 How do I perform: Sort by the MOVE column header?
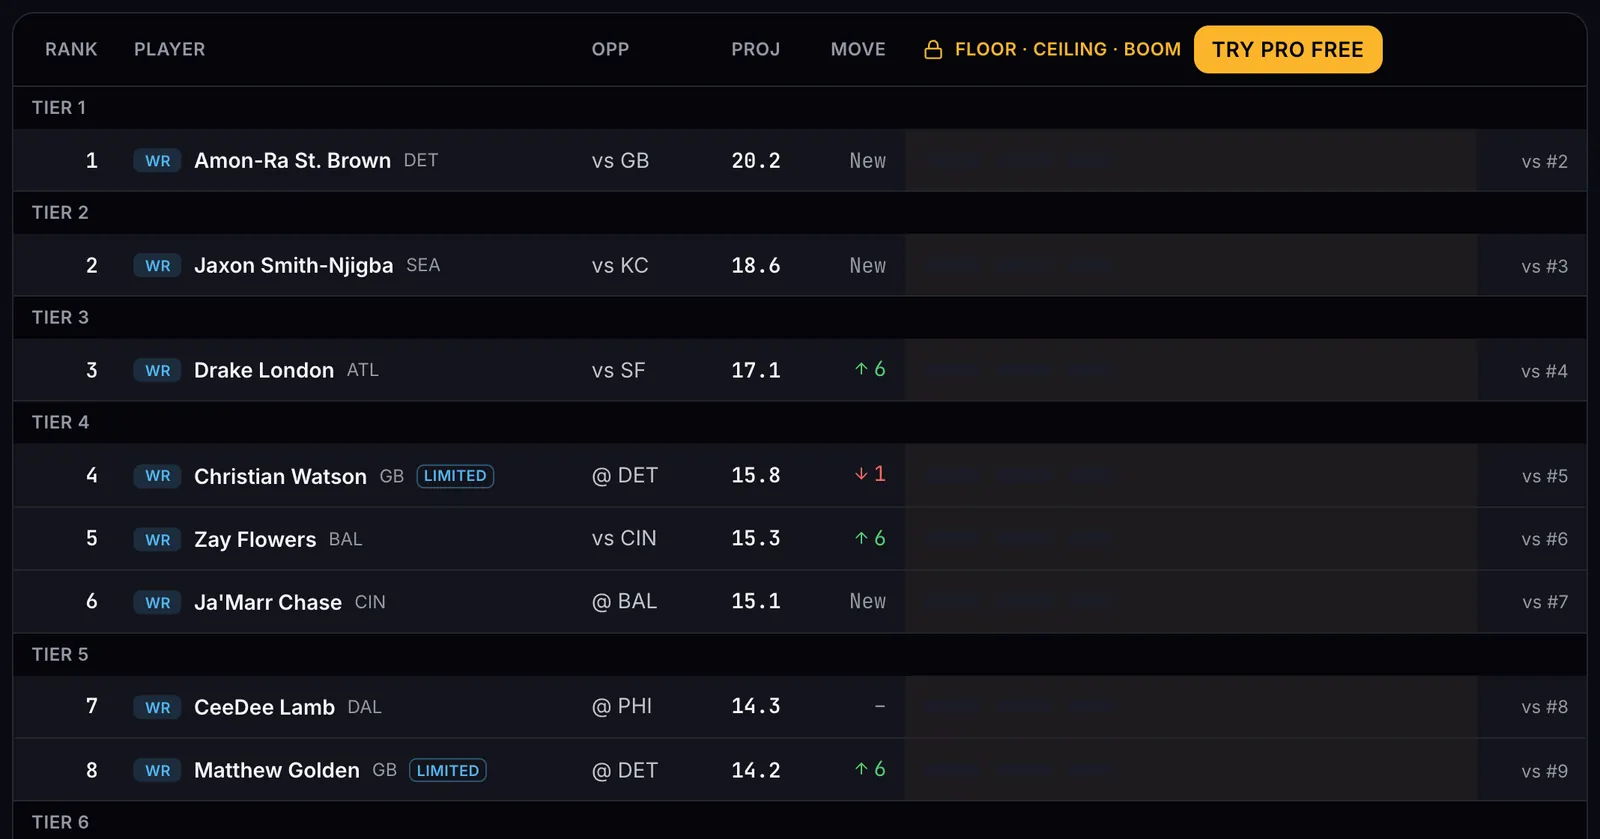858,49
